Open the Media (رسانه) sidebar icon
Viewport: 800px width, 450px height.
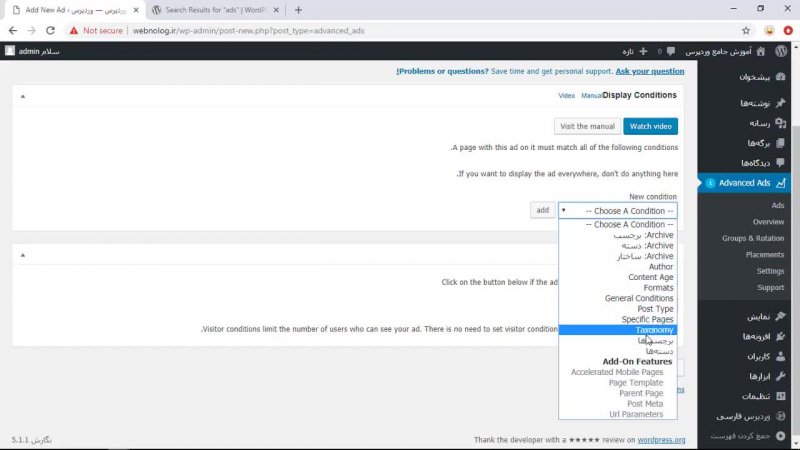(x=780, y=123)
